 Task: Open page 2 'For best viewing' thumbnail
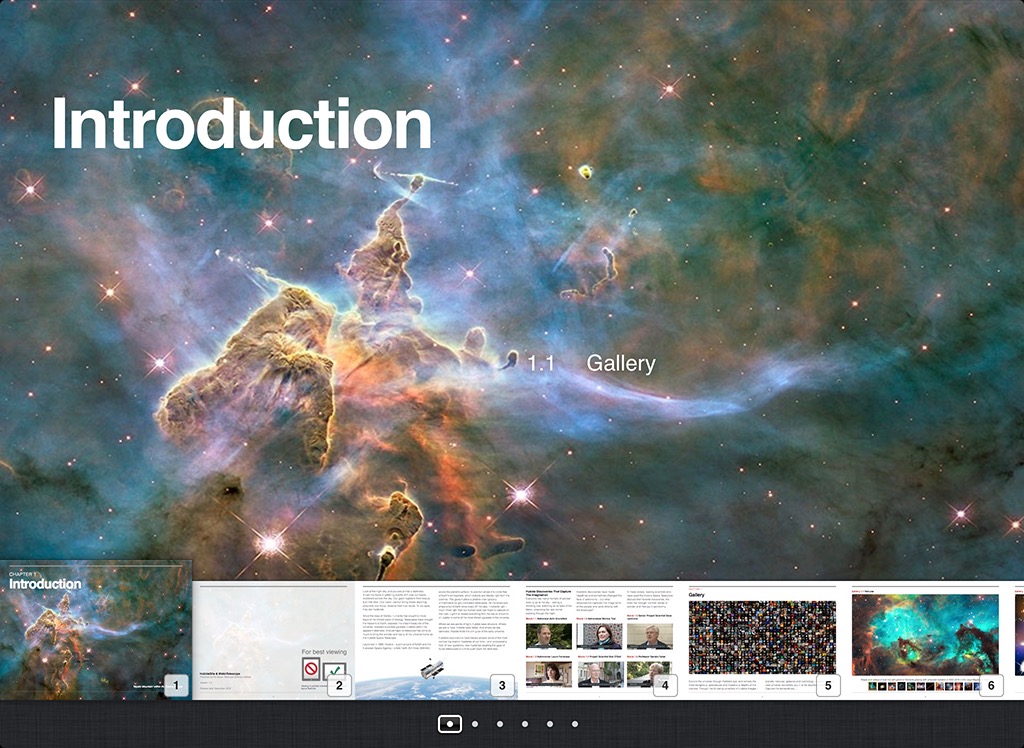274,640
